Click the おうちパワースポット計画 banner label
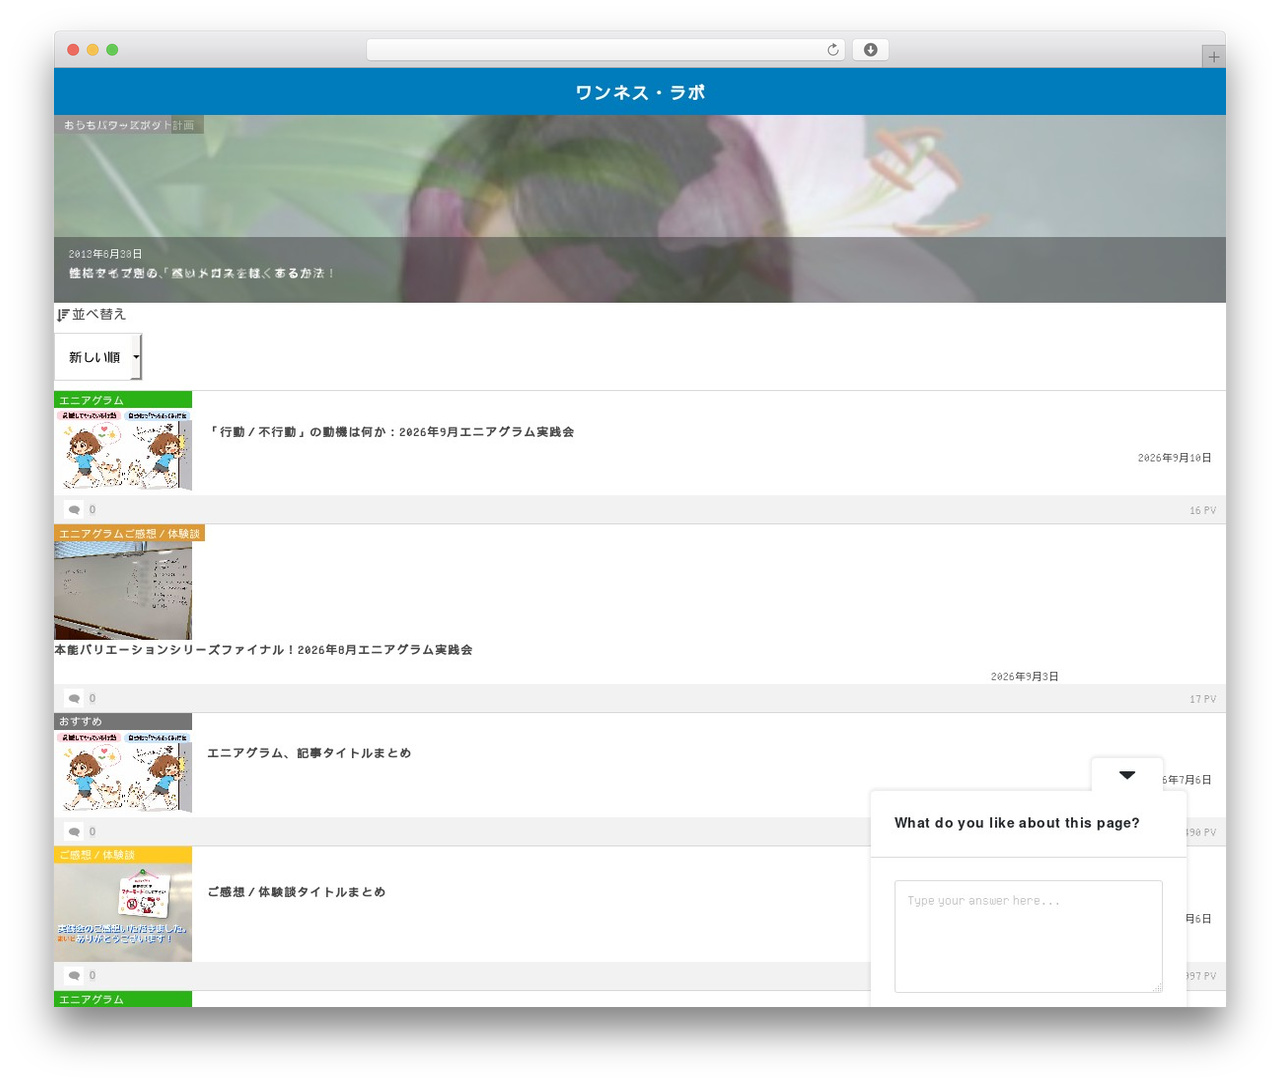Screen dimensions: 1280x1084 pos(129,125)
